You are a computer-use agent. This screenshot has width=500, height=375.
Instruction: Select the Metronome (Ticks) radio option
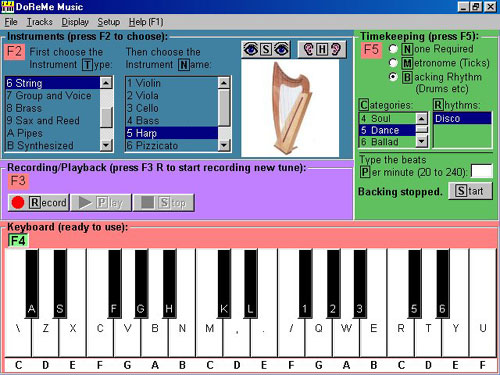point(393,63)
